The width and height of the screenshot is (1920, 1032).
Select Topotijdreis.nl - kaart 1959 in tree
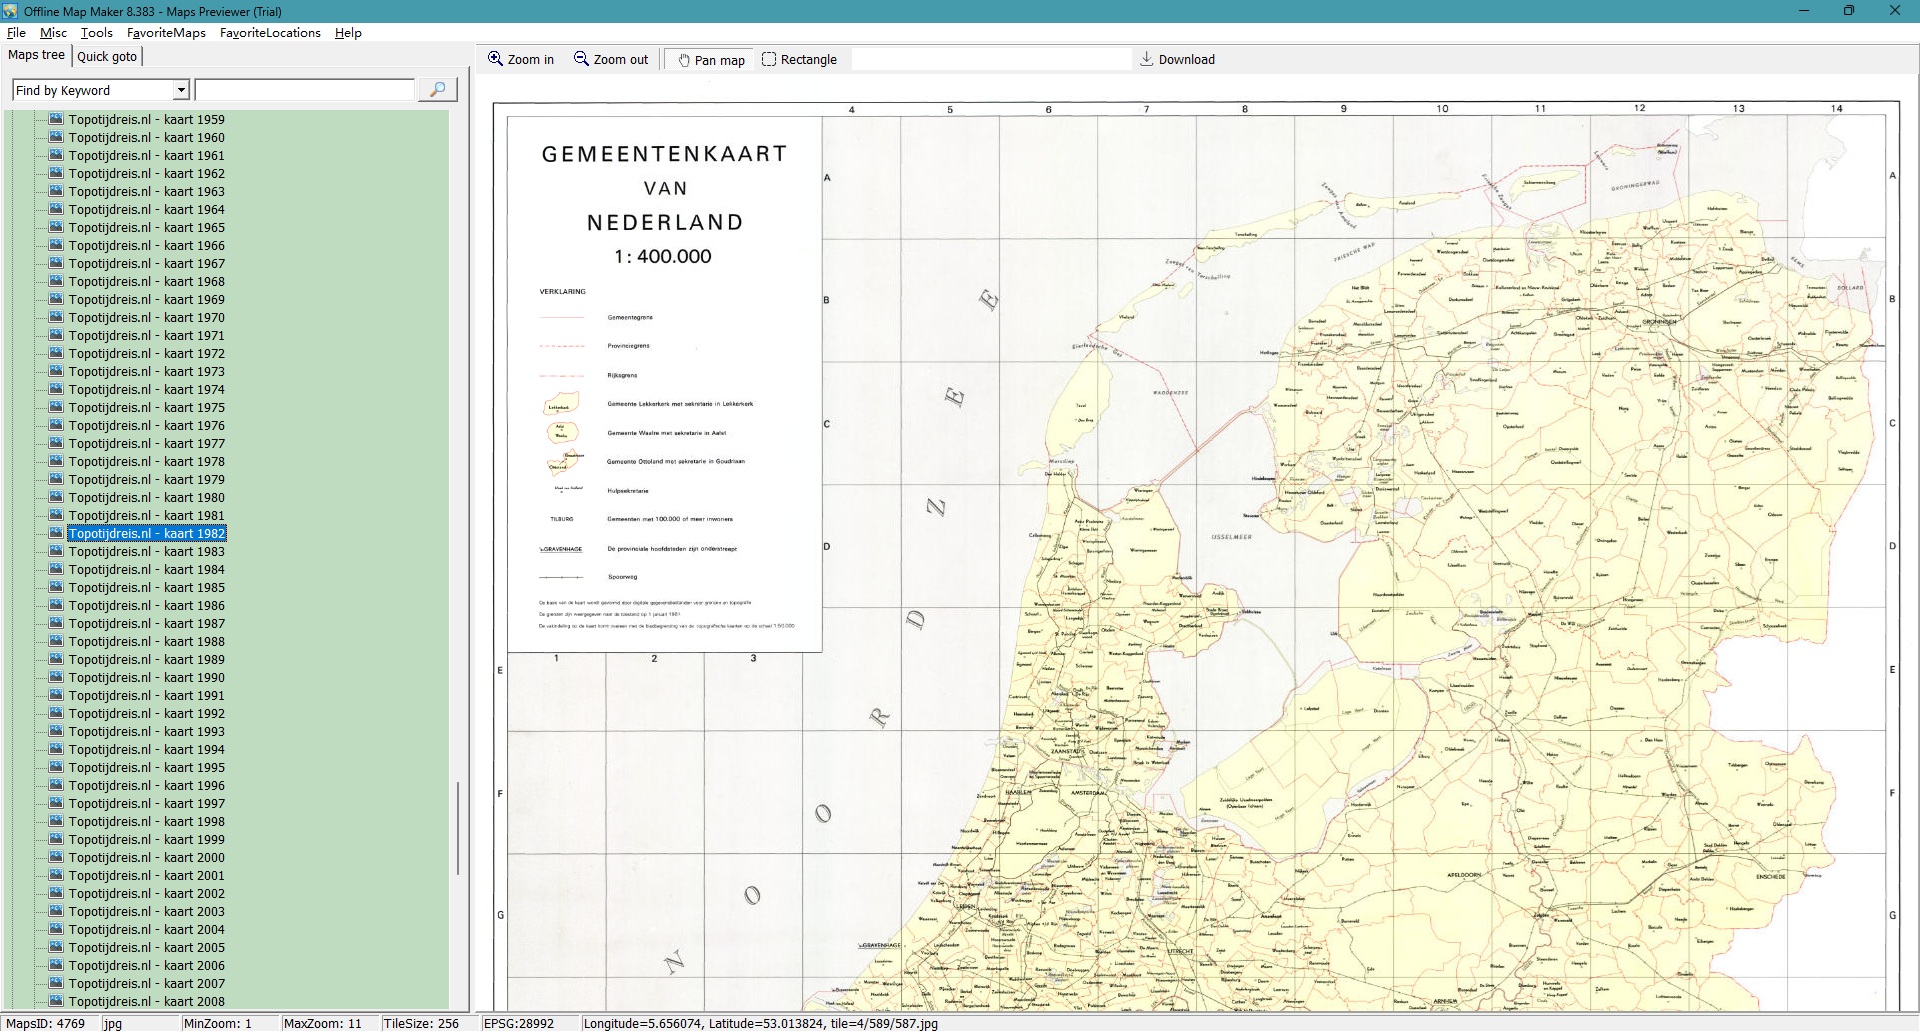point(146,119)
